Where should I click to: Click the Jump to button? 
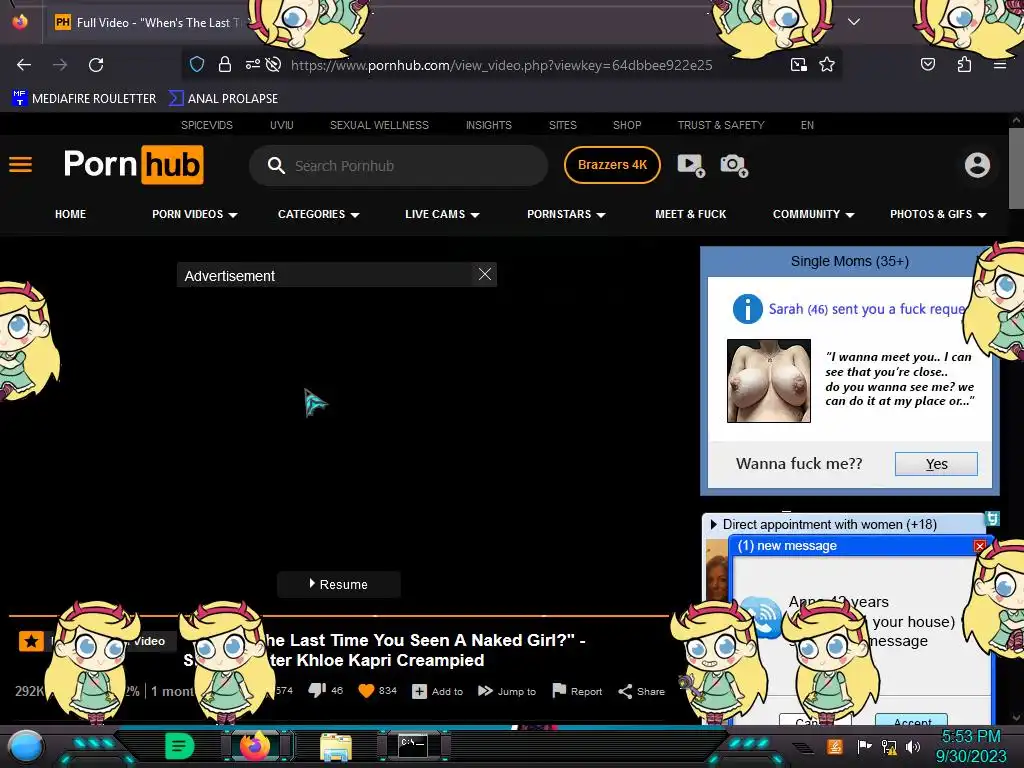pyautogui.click(x=507, y=691)
